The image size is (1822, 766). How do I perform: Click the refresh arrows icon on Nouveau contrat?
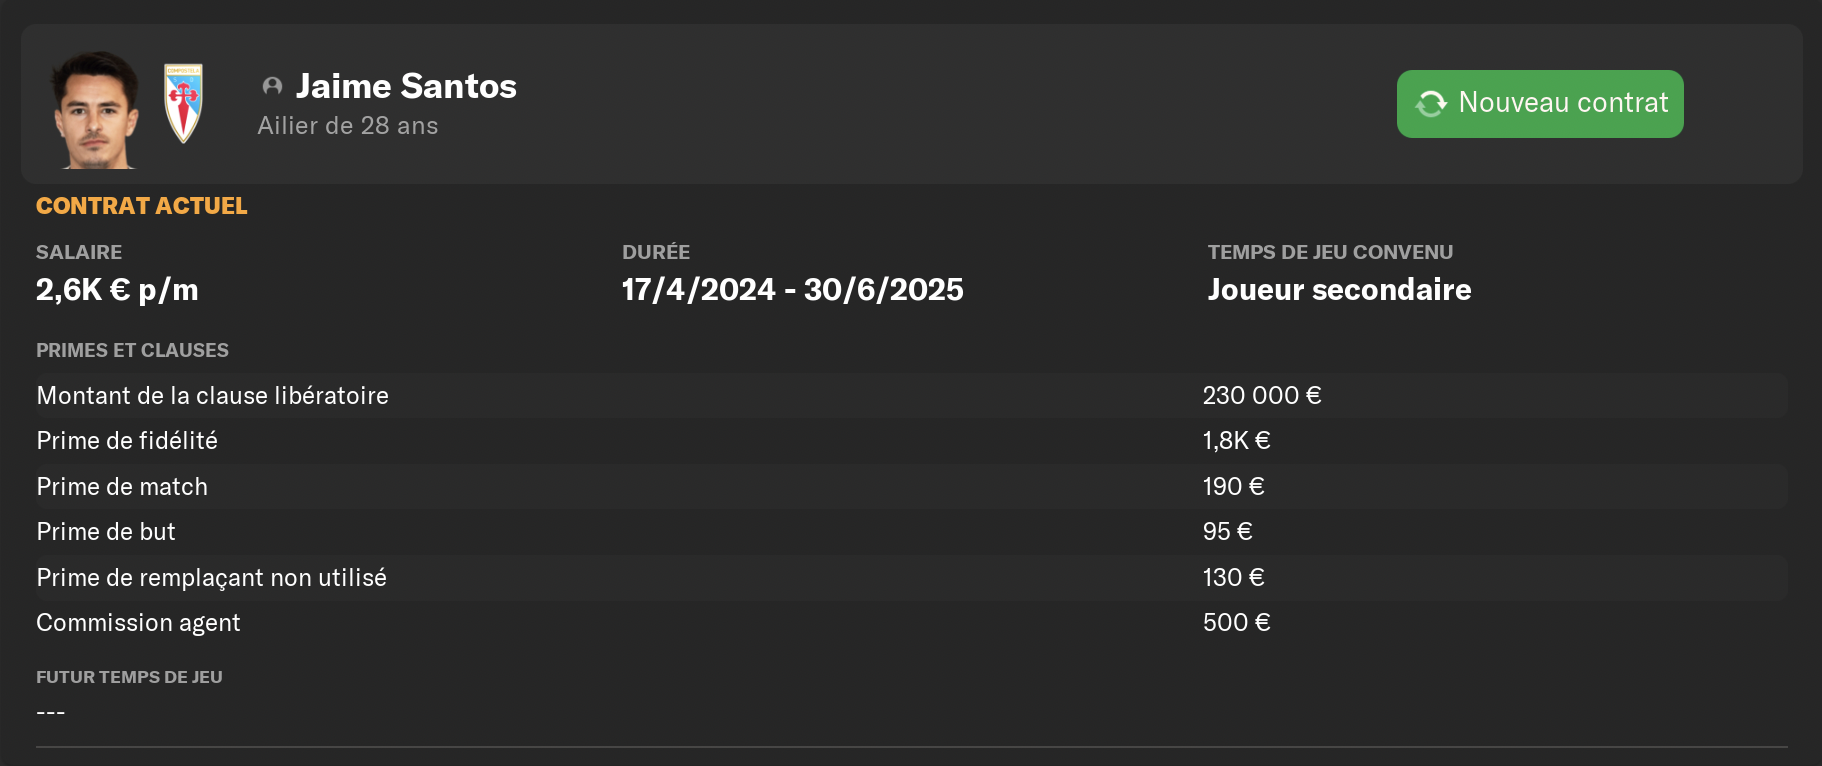click(1431, 104)
